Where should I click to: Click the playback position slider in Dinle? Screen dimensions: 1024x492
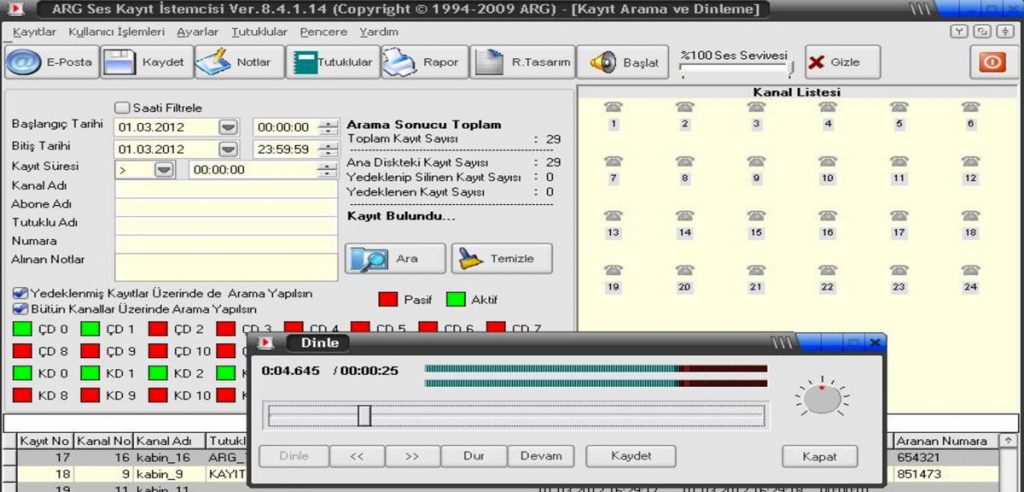point(364,415)
